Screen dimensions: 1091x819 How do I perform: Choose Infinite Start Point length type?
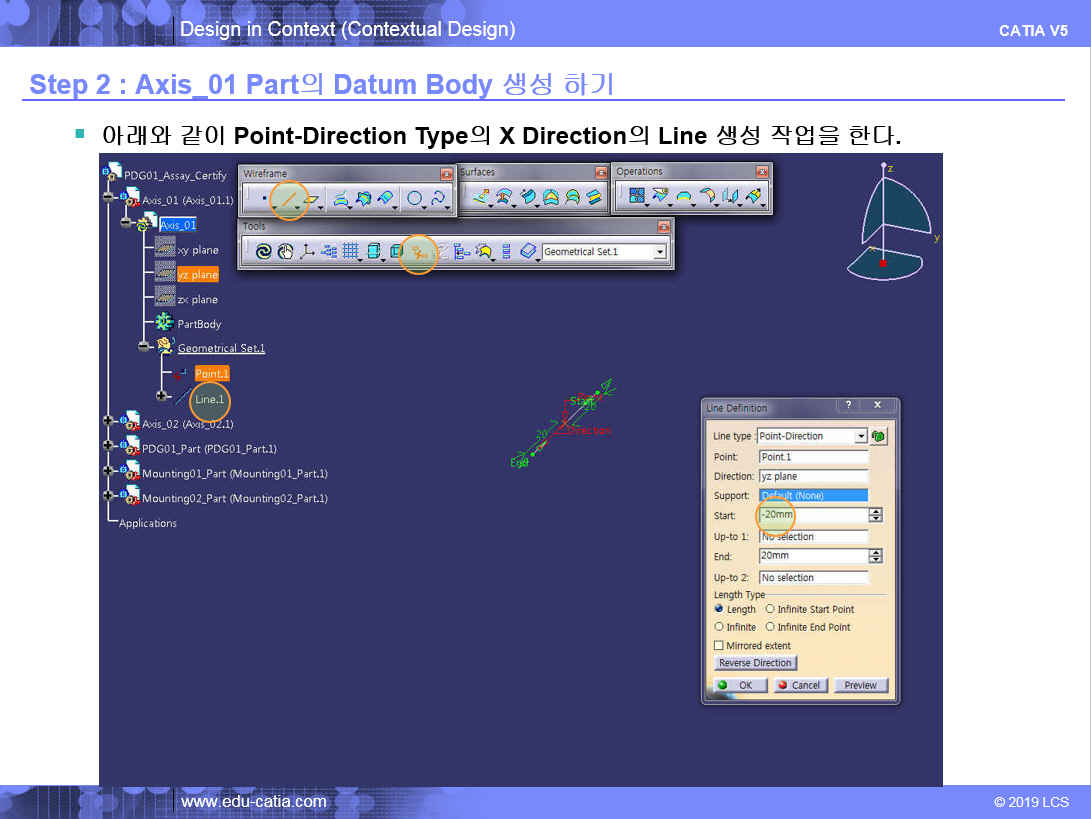pyautogui.click(x=770, y=609)
